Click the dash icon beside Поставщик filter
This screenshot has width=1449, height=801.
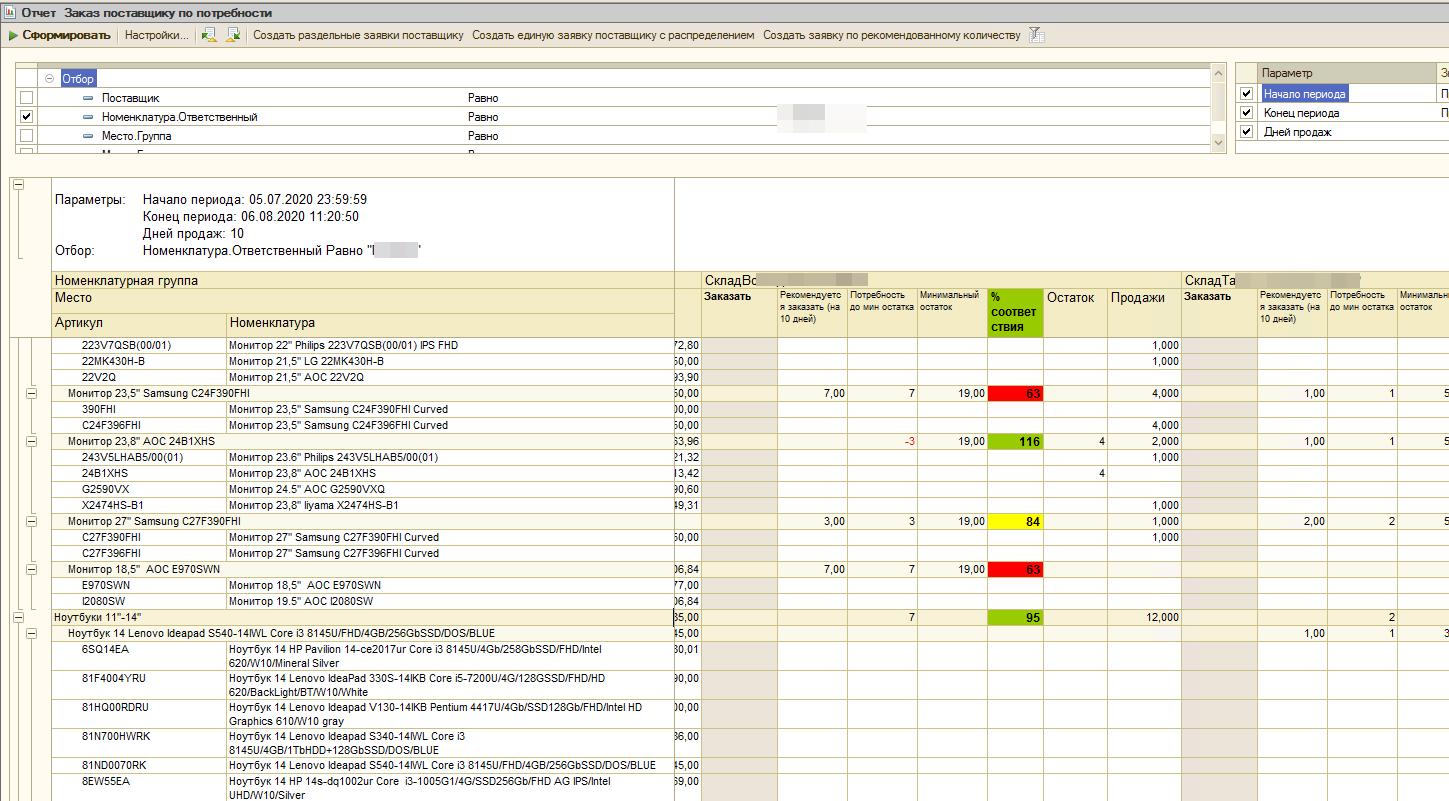click(x=88, y=98)
